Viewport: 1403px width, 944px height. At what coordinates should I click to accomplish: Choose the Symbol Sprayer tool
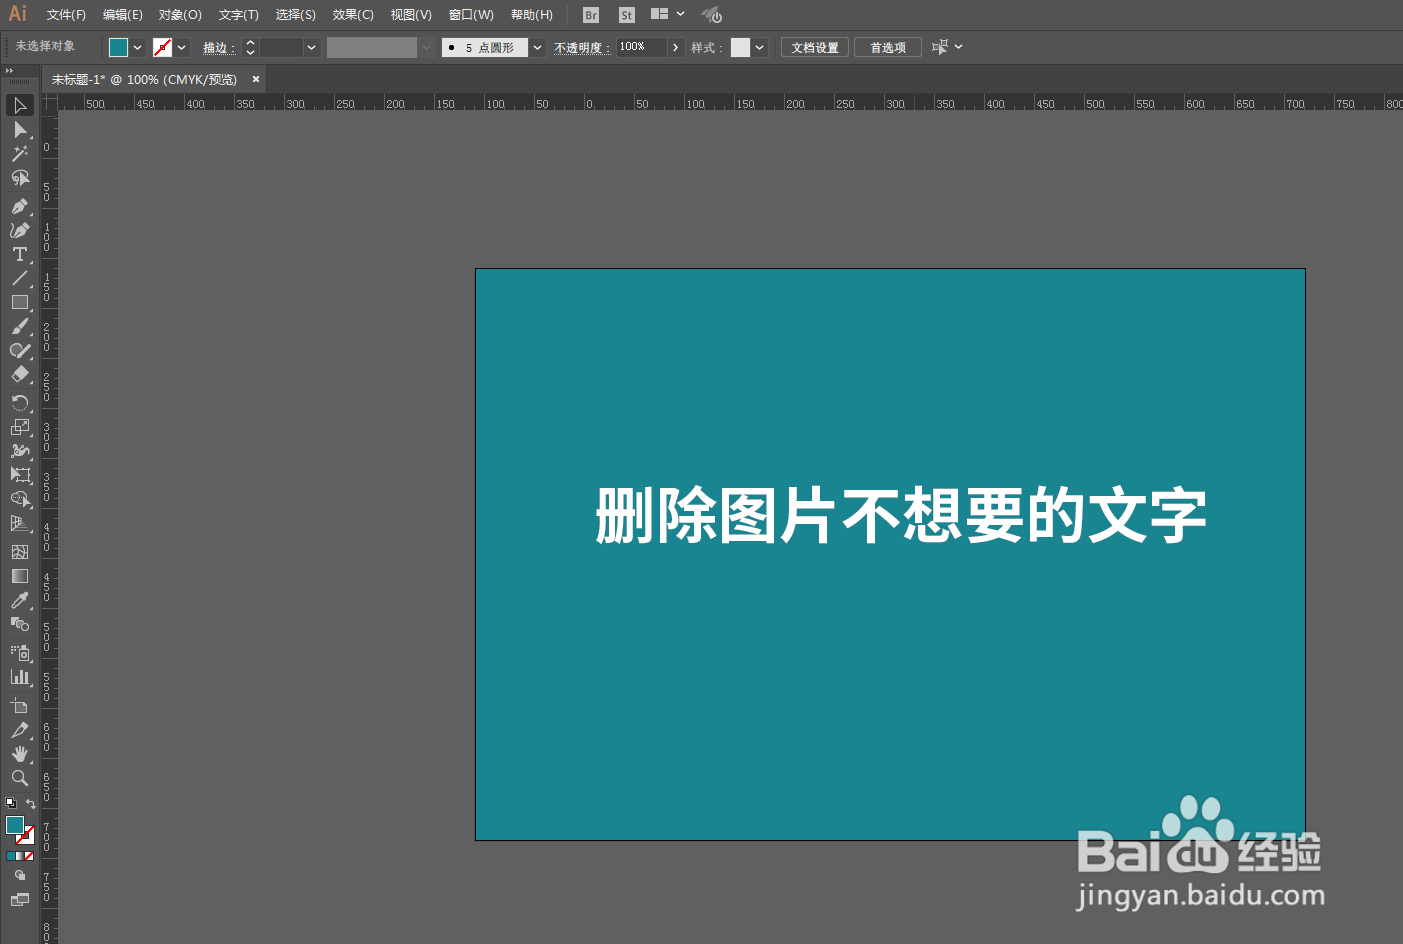tap(20, 652)
